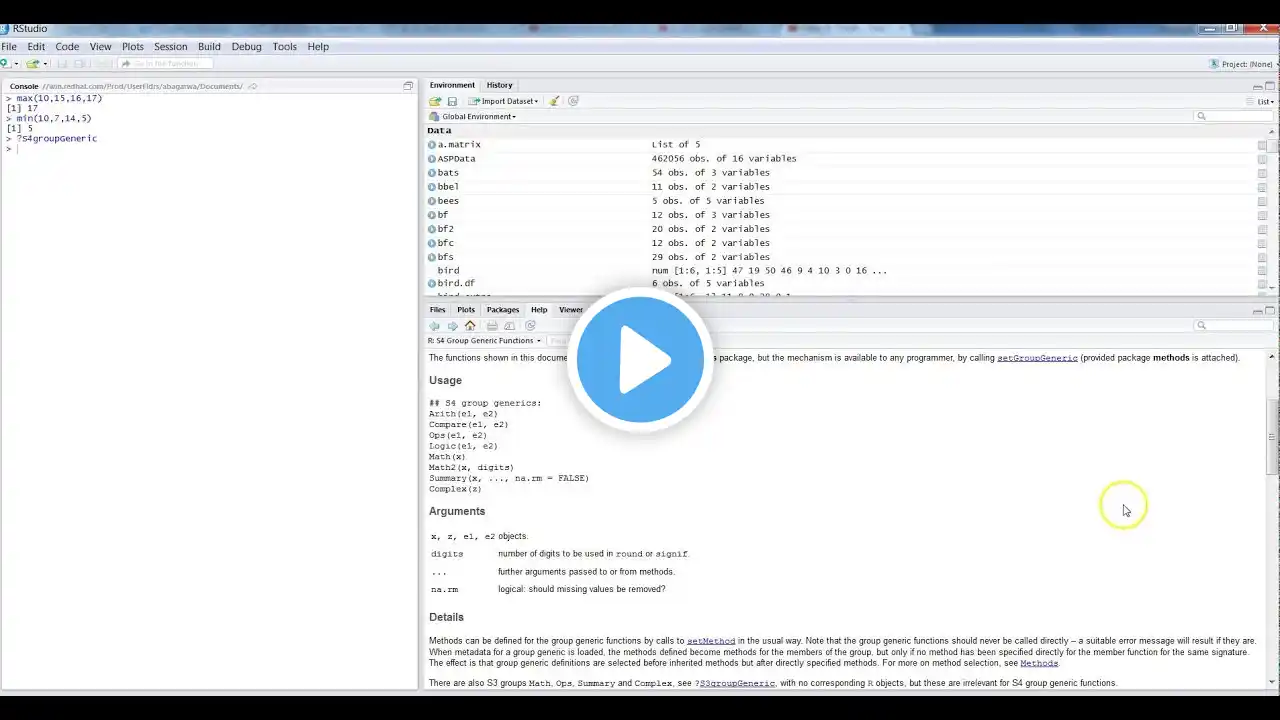Open the File menu

9,47
